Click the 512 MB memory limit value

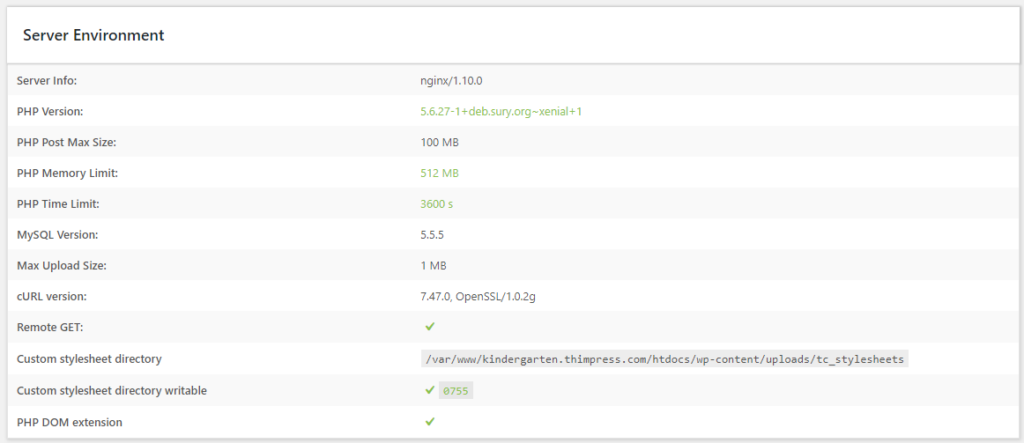point(439,173)
